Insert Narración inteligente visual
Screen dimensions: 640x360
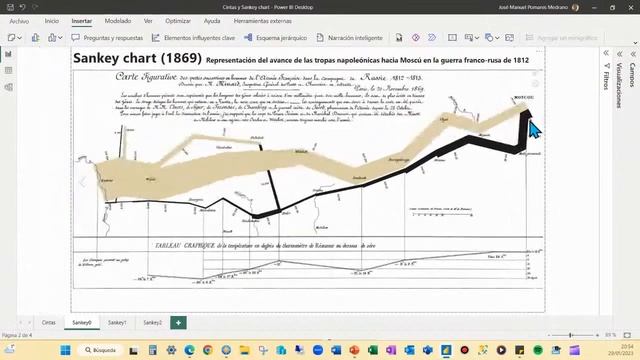click(x=349, y=38)
